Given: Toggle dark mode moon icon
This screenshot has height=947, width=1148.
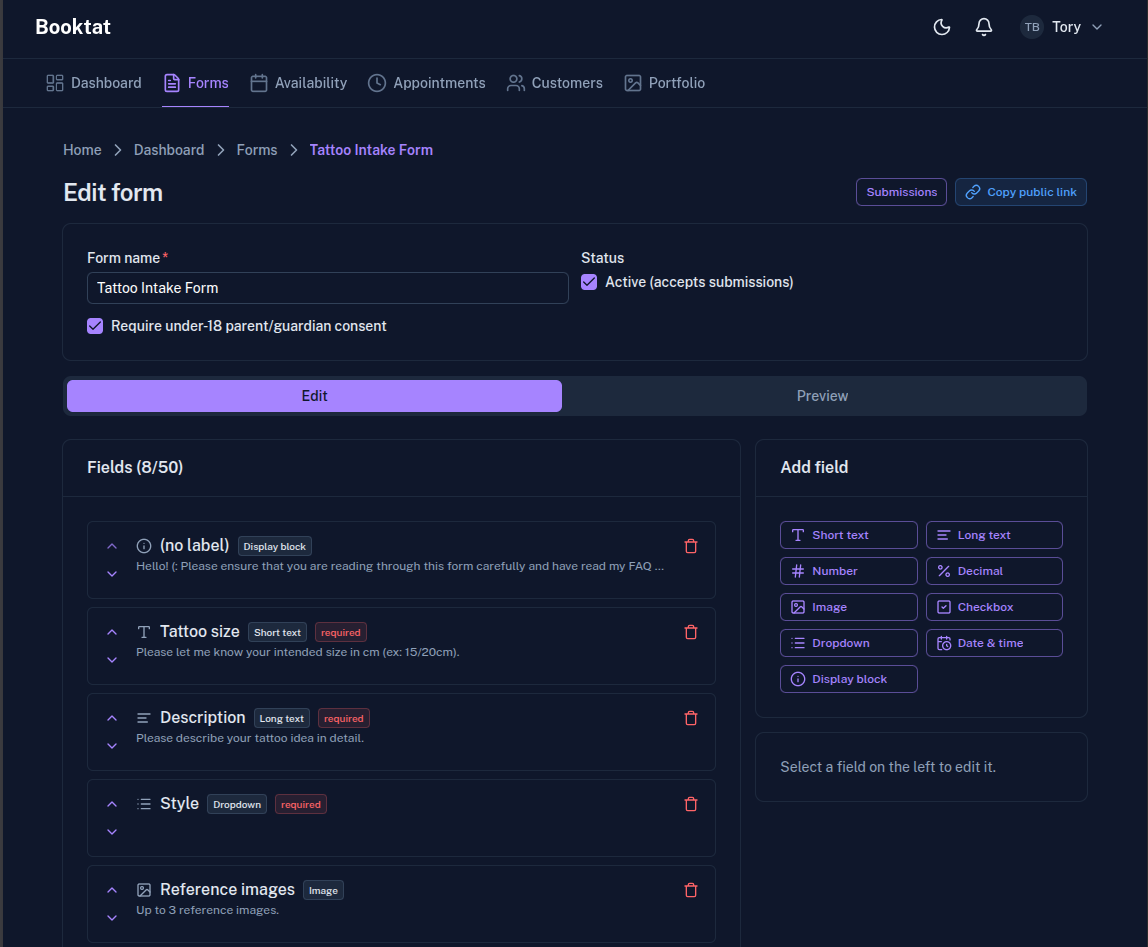Looking at the screenshot, I should coord(942,27).
